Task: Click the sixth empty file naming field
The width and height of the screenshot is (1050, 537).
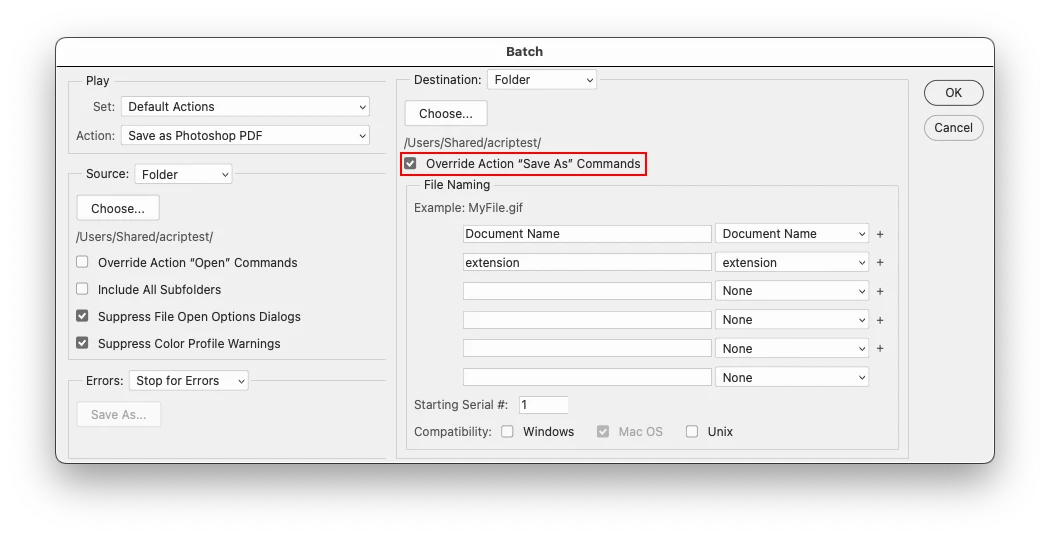Action: [x=587, y=377]
